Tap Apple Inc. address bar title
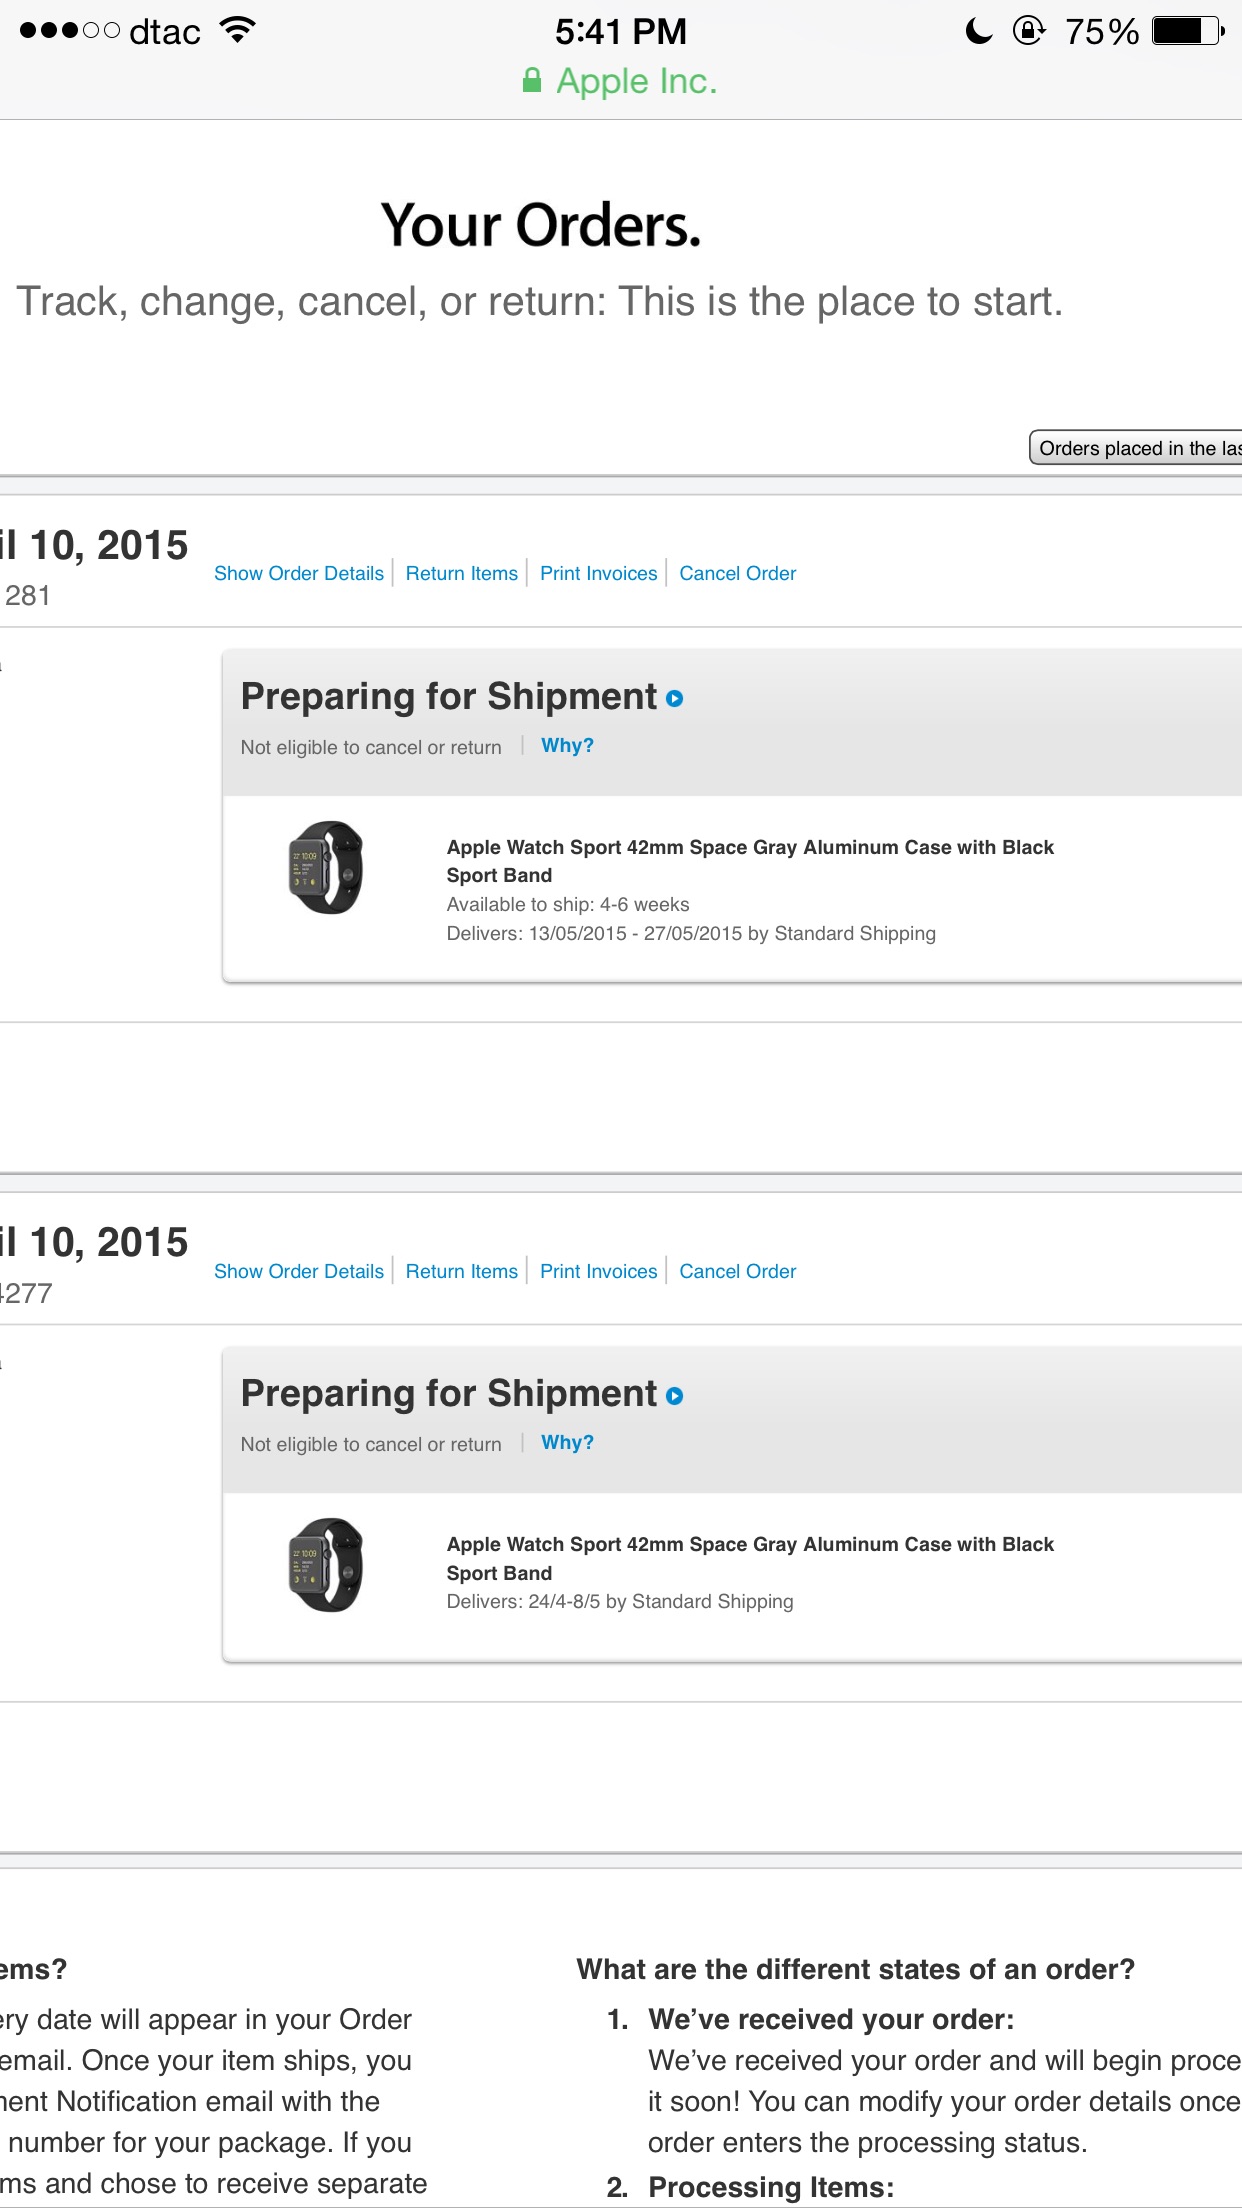Image resolution: width=1242 pixels, height=2208 pixels. [637, 81]
